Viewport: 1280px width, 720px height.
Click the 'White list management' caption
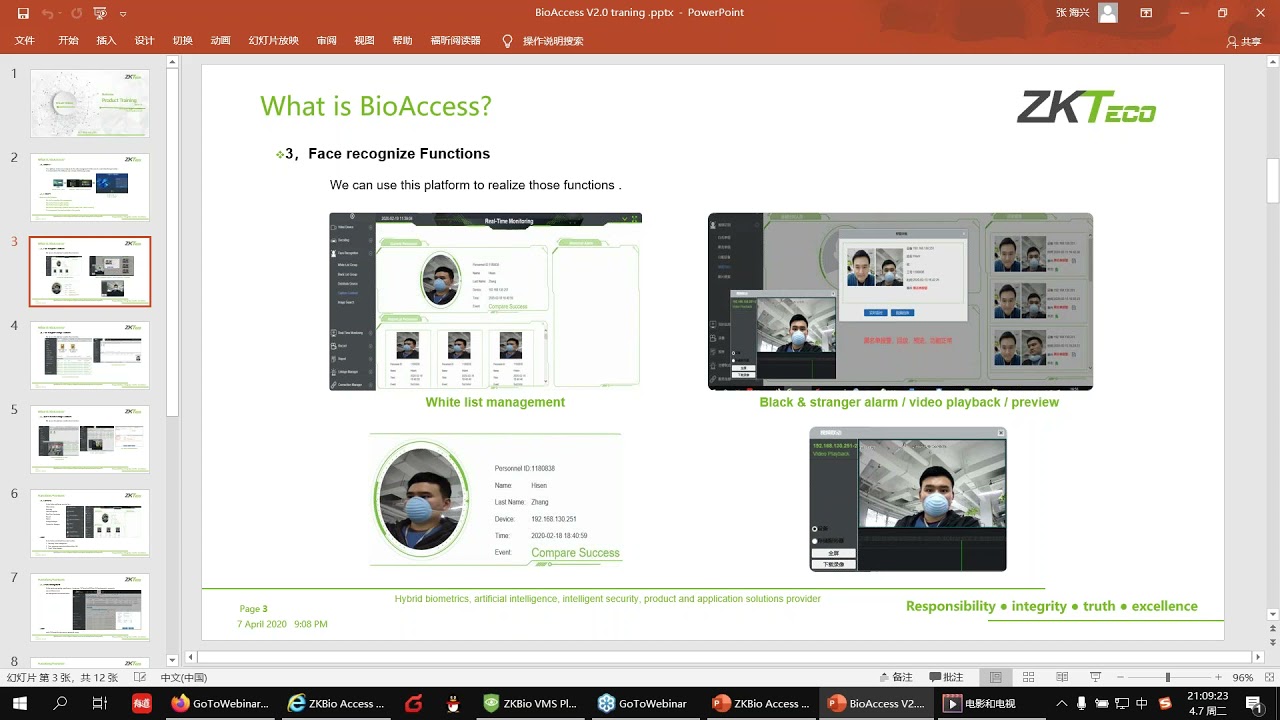[495, 402]
